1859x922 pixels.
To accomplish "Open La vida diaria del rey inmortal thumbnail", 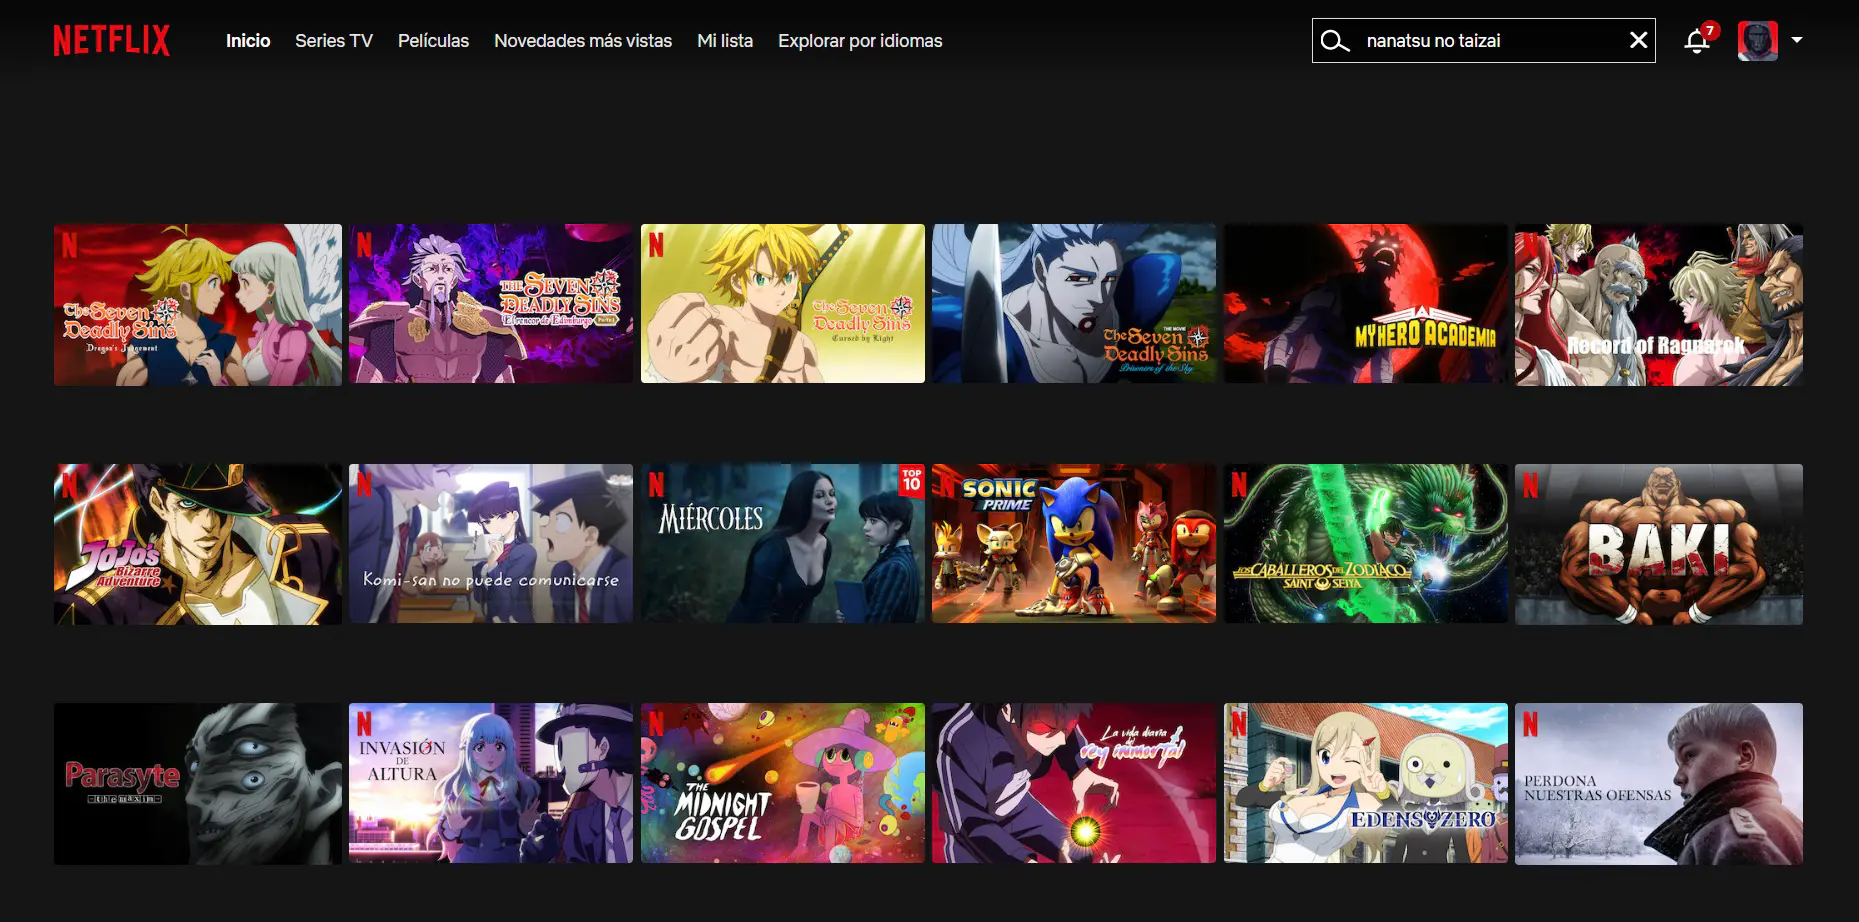I will [x=1074, y=783].
